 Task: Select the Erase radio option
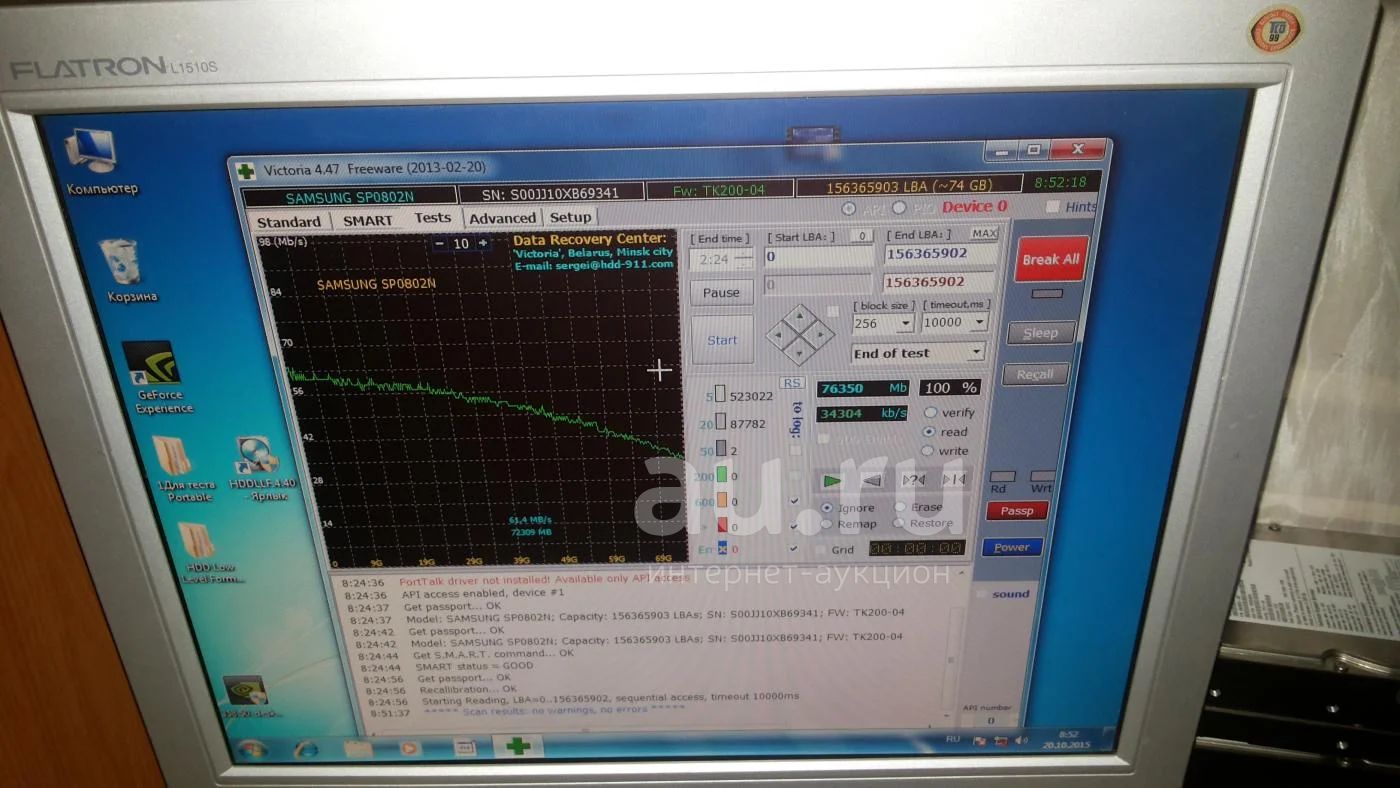pyautogui.click(x=900, y=507)
